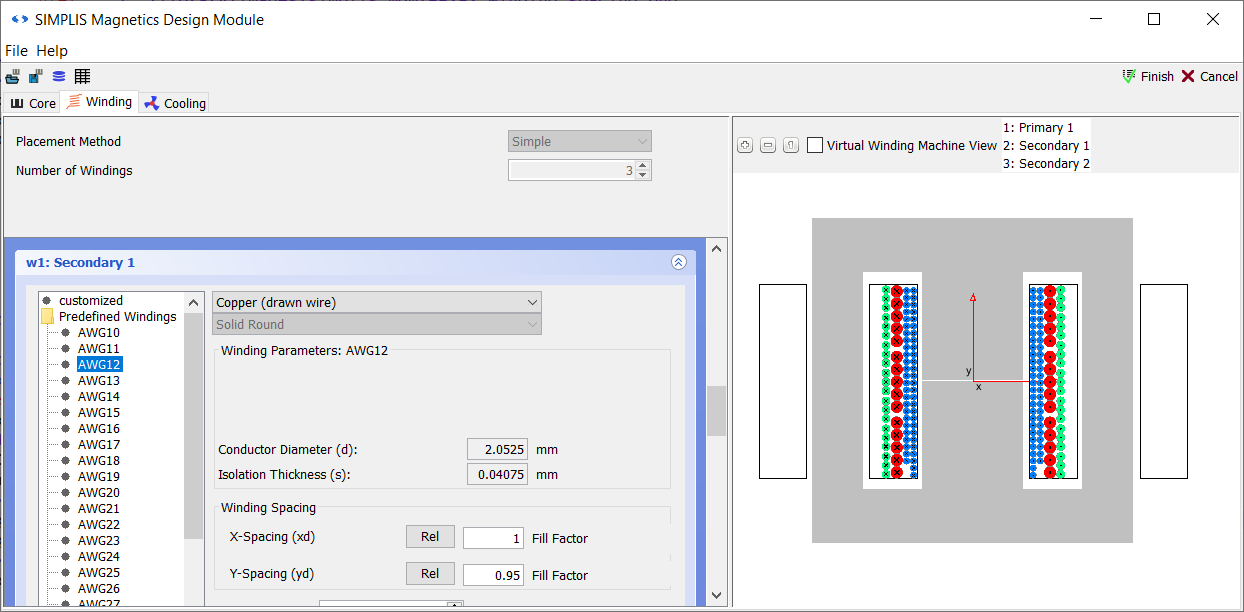This screenshot has width=1244, height=612.
Task: Click the Finish button
Action: (x=1147, y=77)
